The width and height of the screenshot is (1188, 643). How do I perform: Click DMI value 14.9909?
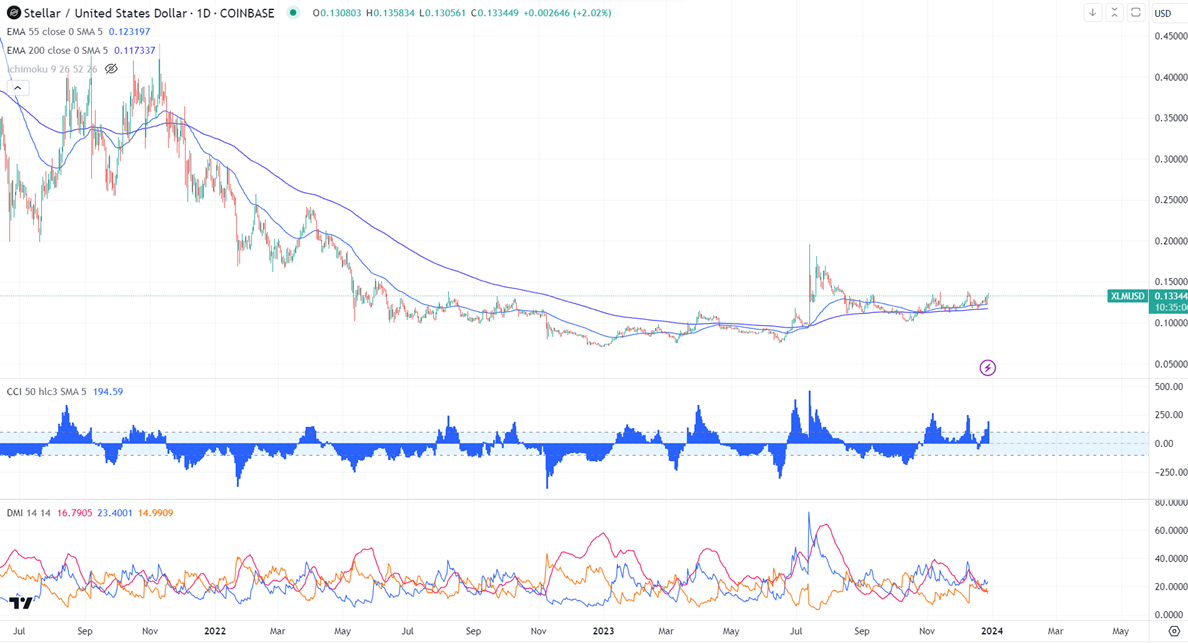point(155,513)
